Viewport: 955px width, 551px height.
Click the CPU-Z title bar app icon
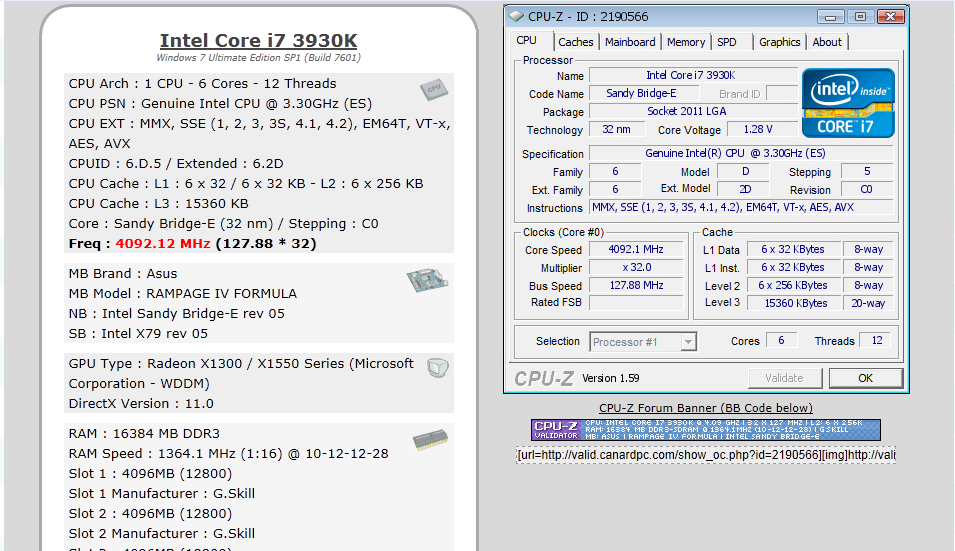tap(515, 16)
